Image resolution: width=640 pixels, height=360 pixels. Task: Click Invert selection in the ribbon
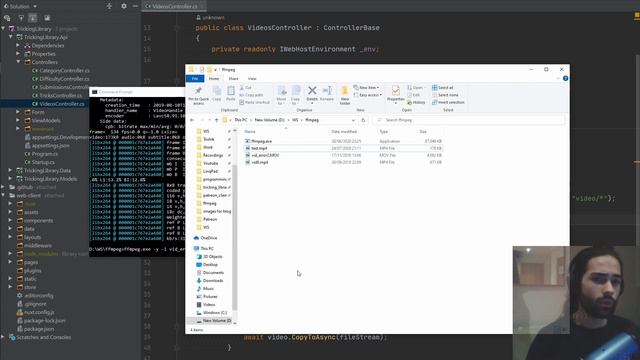click(448, 102)
